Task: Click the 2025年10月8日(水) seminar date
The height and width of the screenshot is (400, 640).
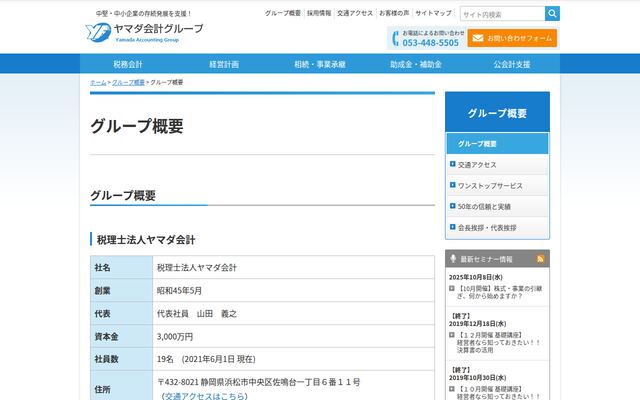Action: (x=476, y=277)
